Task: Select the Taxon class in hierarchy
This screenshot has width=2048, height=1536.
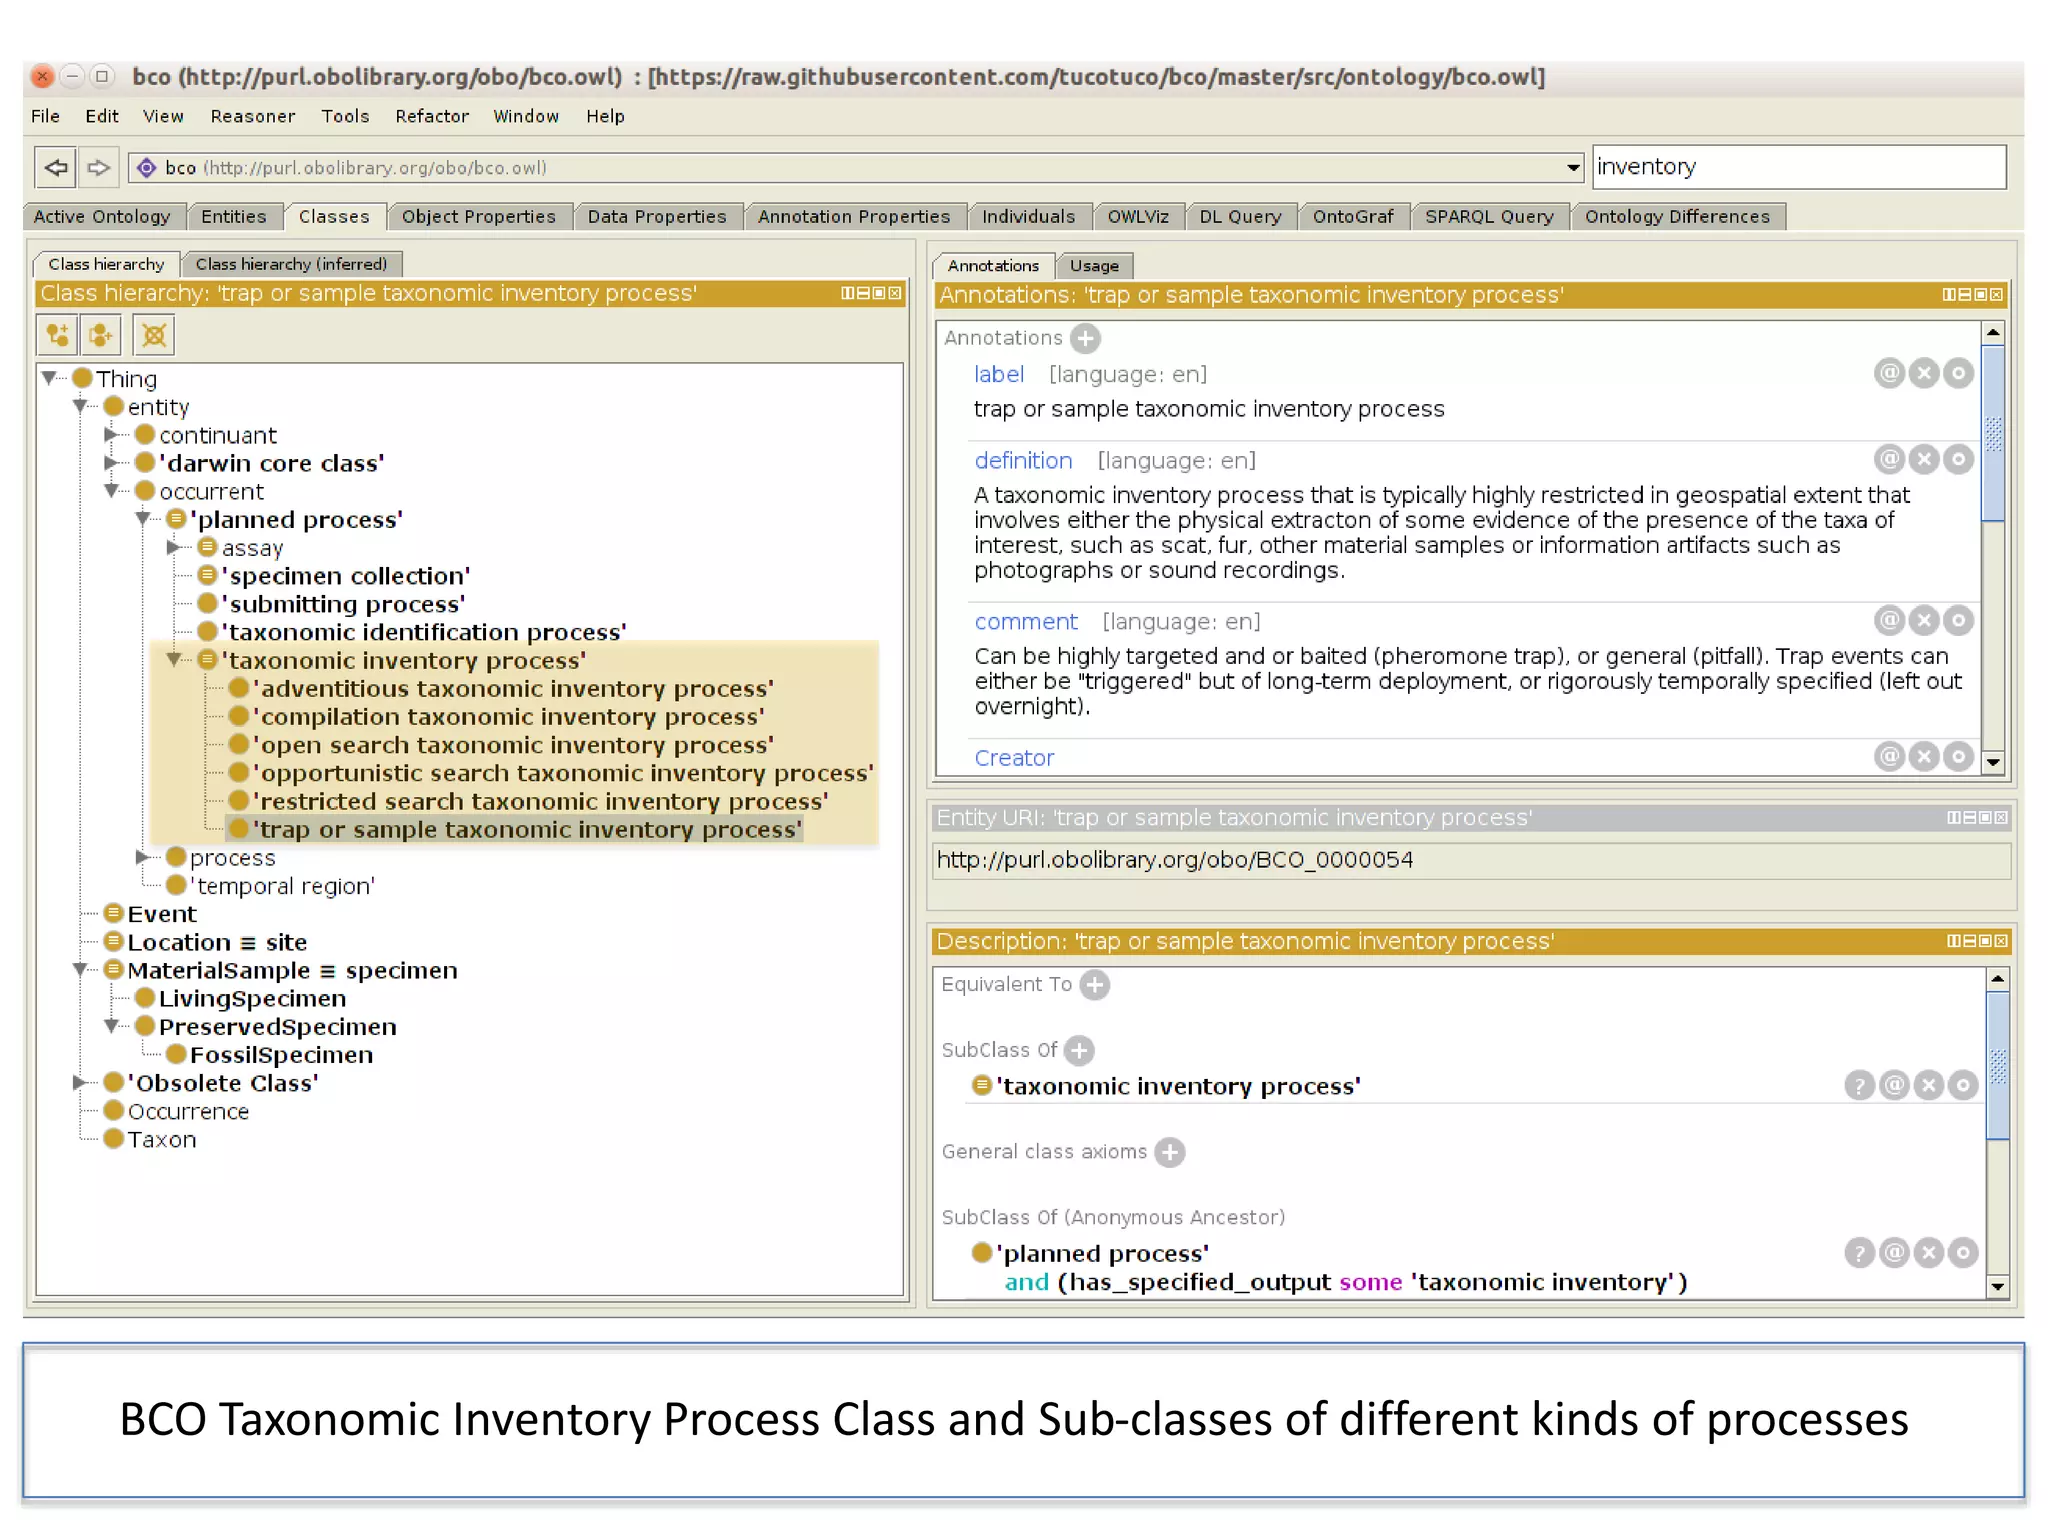Action: pyautogui.click(x=162, y=1140)
